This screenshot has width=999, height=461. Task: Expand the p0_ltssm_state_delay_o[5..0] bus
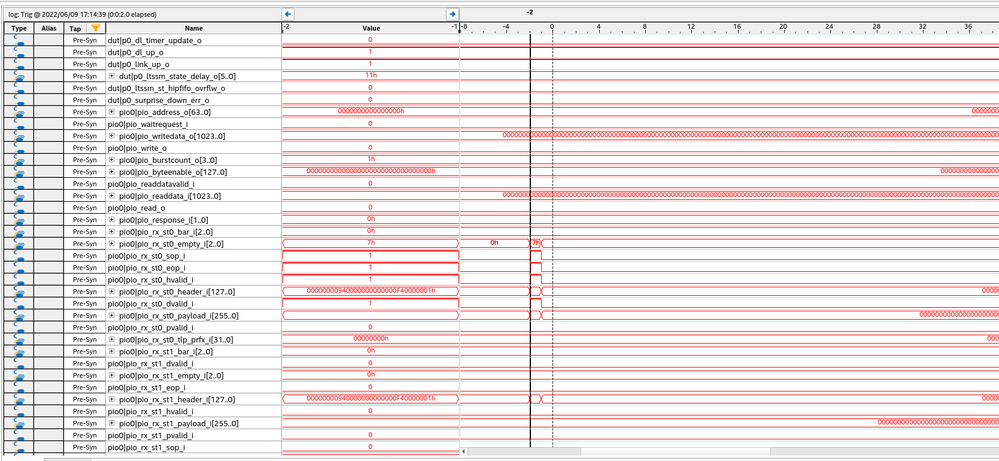tap(111, 76)
